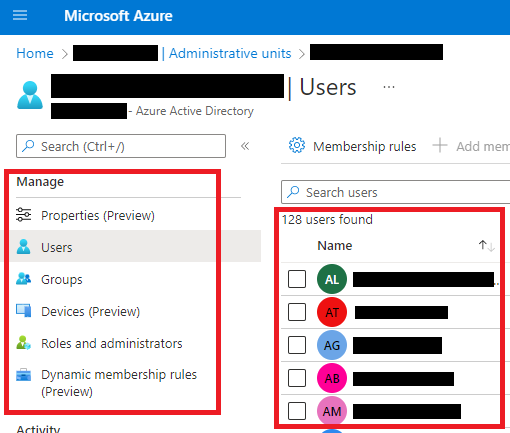Open Membership rules in toolbar
Screen dimensions: 510x433
click(353, 146)
